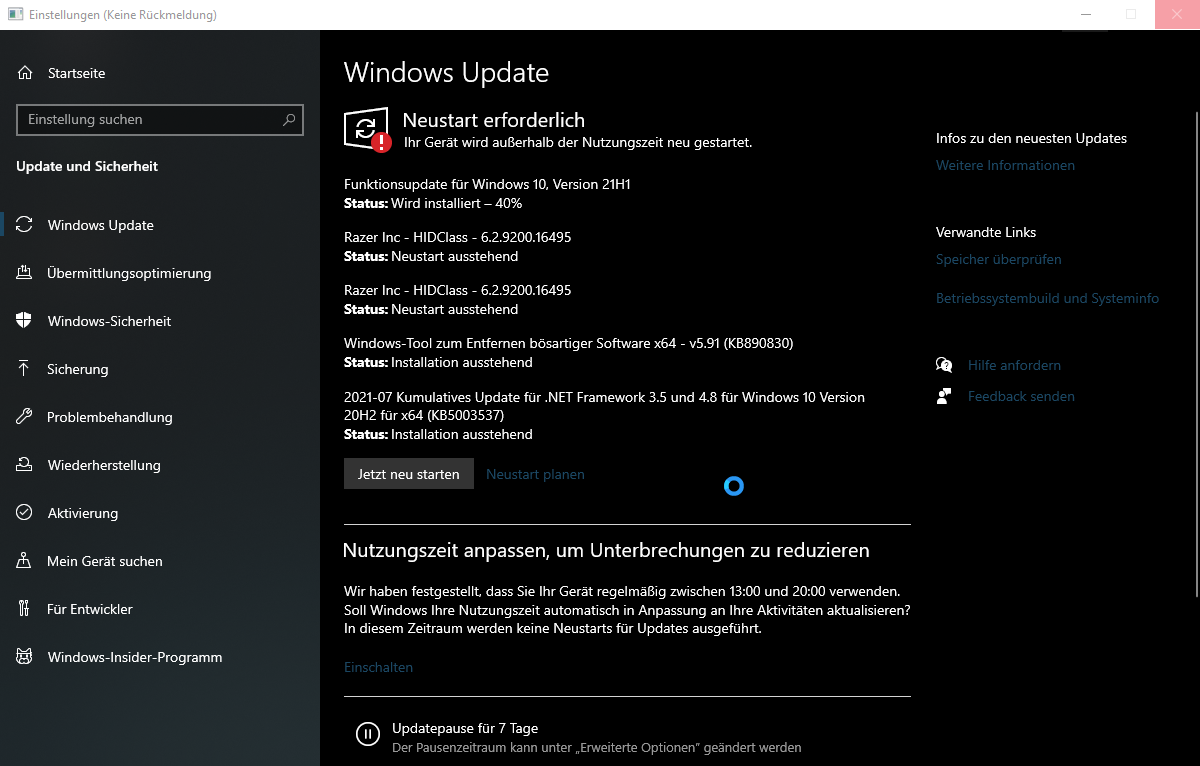Click the Startseite home icon

(25, 73)
